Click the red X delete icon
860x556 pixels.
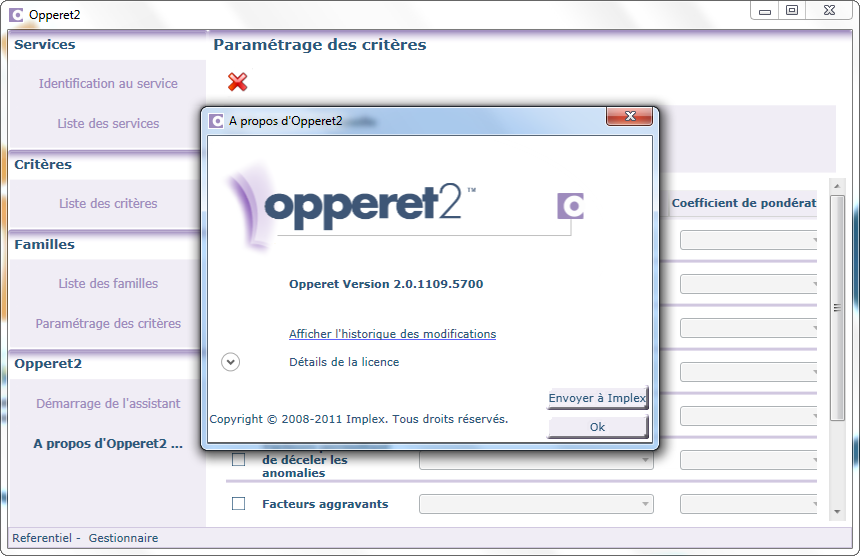(x=237, y=82)
